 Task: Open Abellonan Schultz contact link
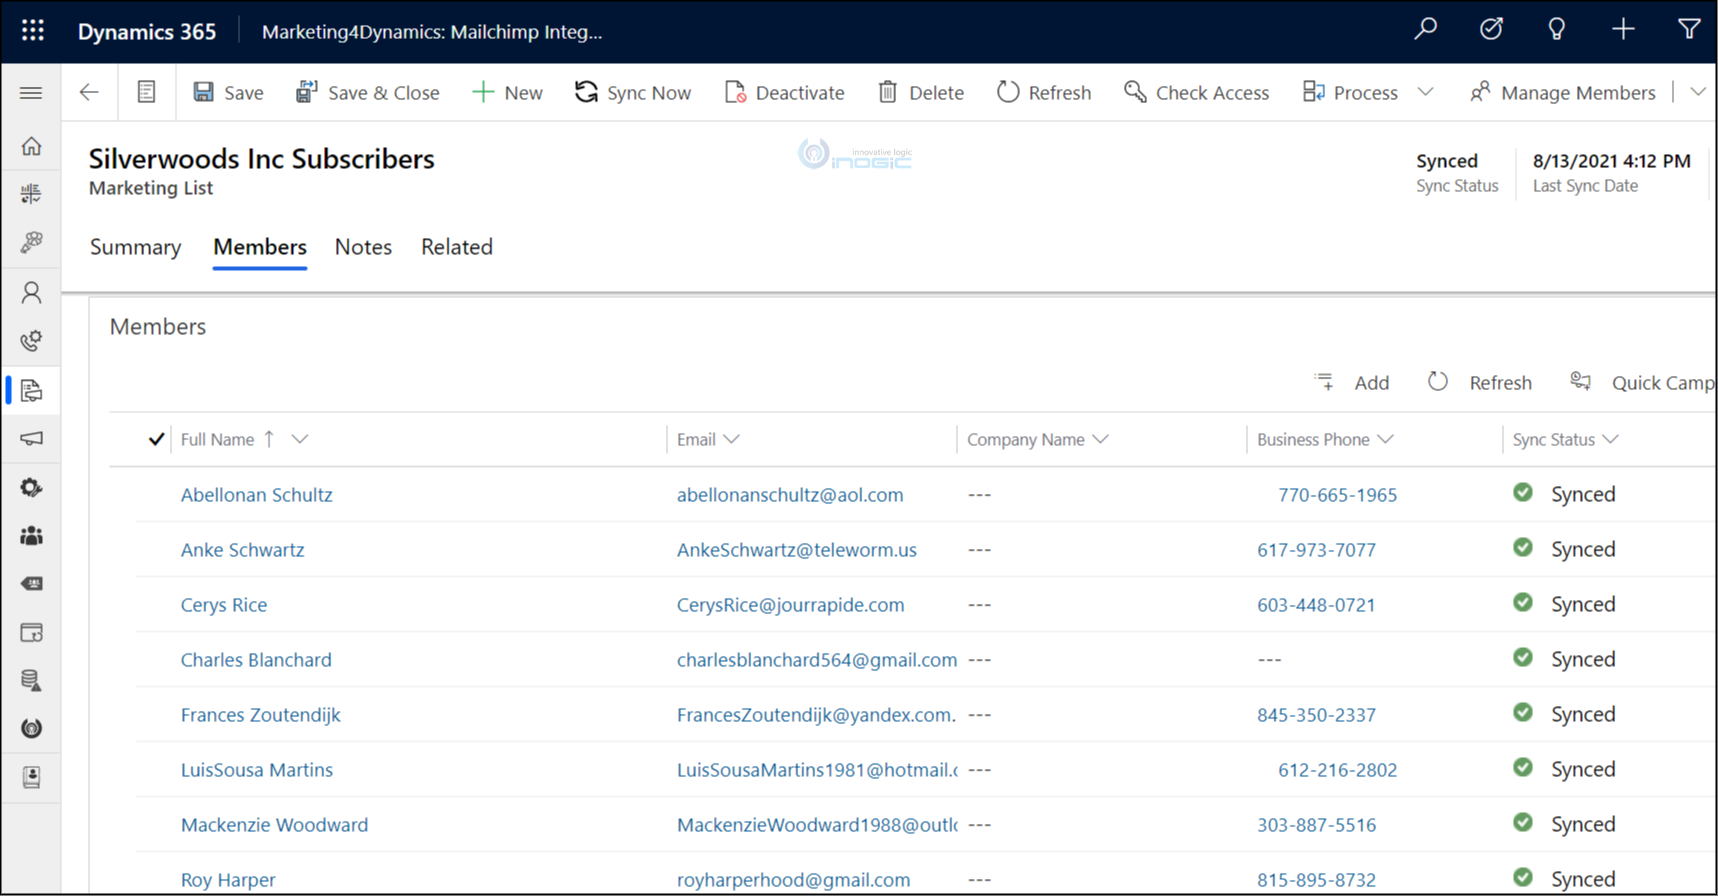[256, 495]
